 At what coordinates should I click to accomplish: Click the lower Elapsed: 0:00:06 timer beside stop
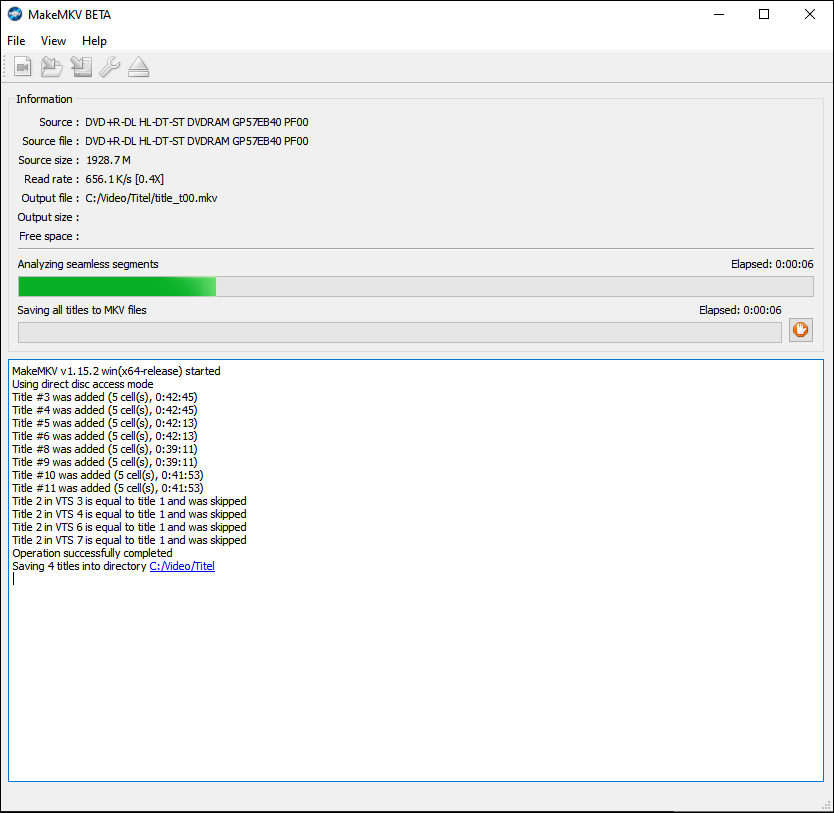(x=740, y=310)
